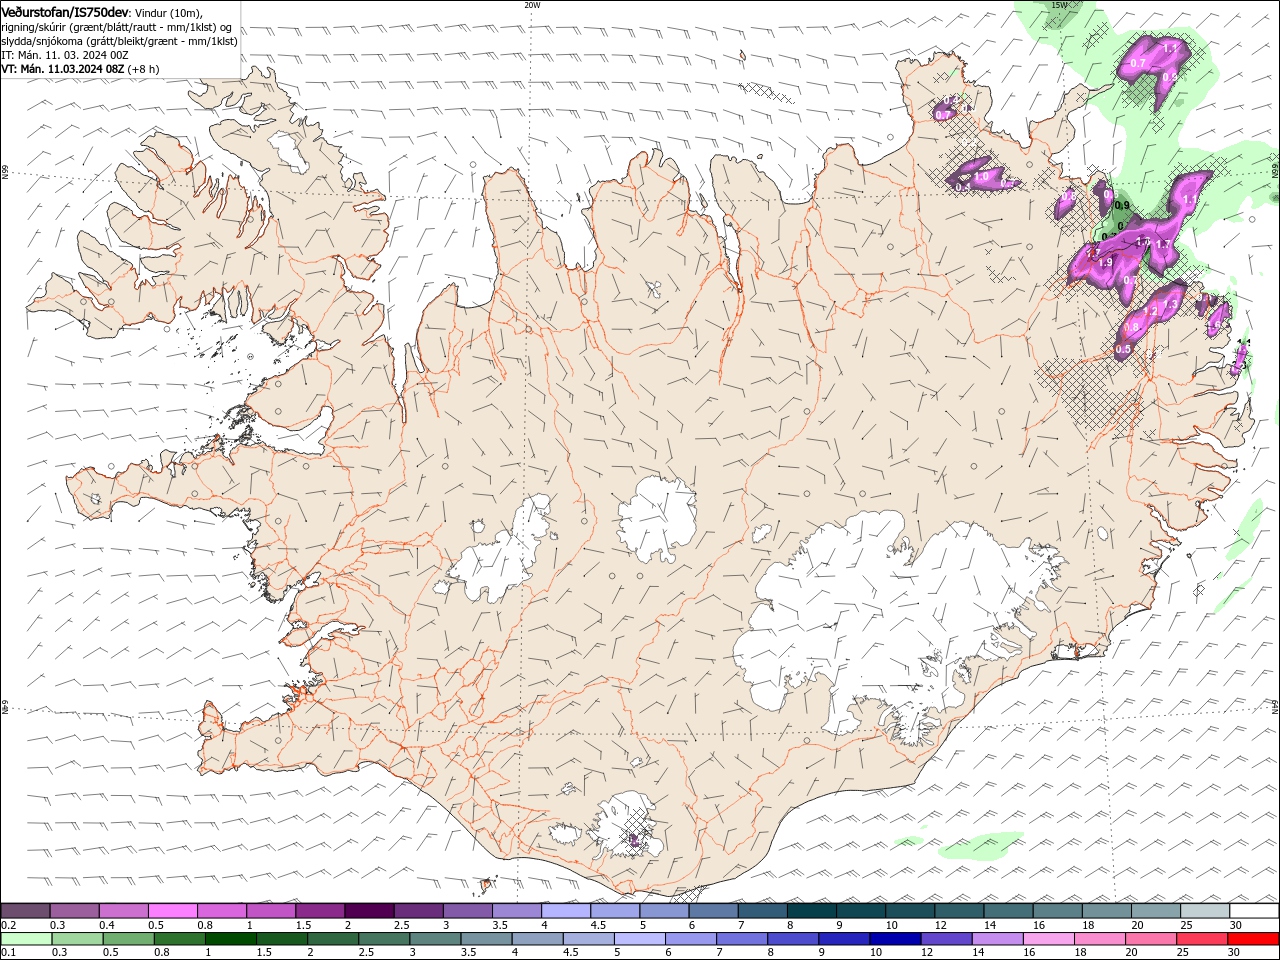Click the '1.9' precipitation value on the map

(x=1105, y=262)
